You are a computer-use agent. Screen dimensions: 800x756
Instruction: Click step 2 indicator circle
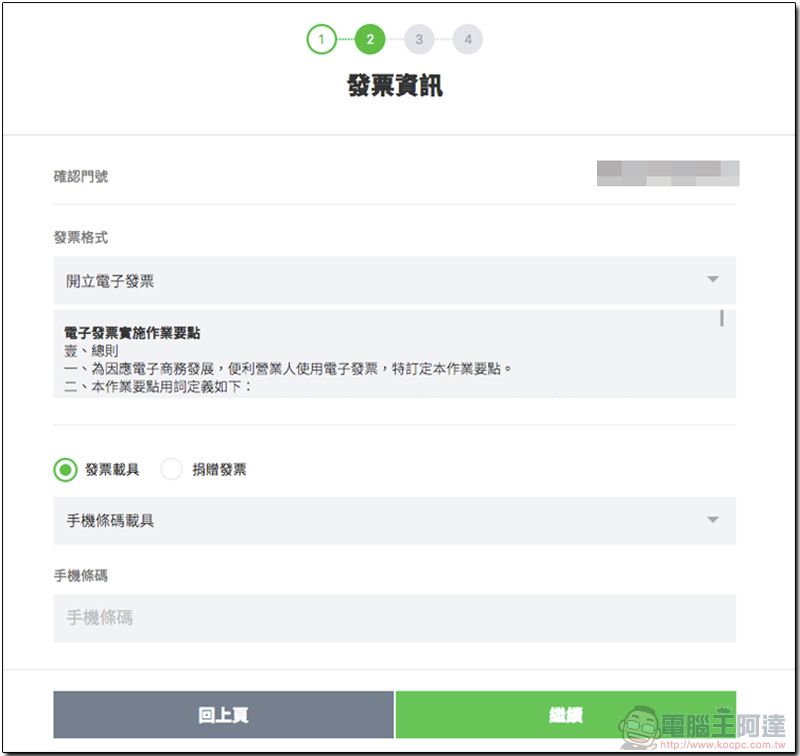tap(370, 39)
